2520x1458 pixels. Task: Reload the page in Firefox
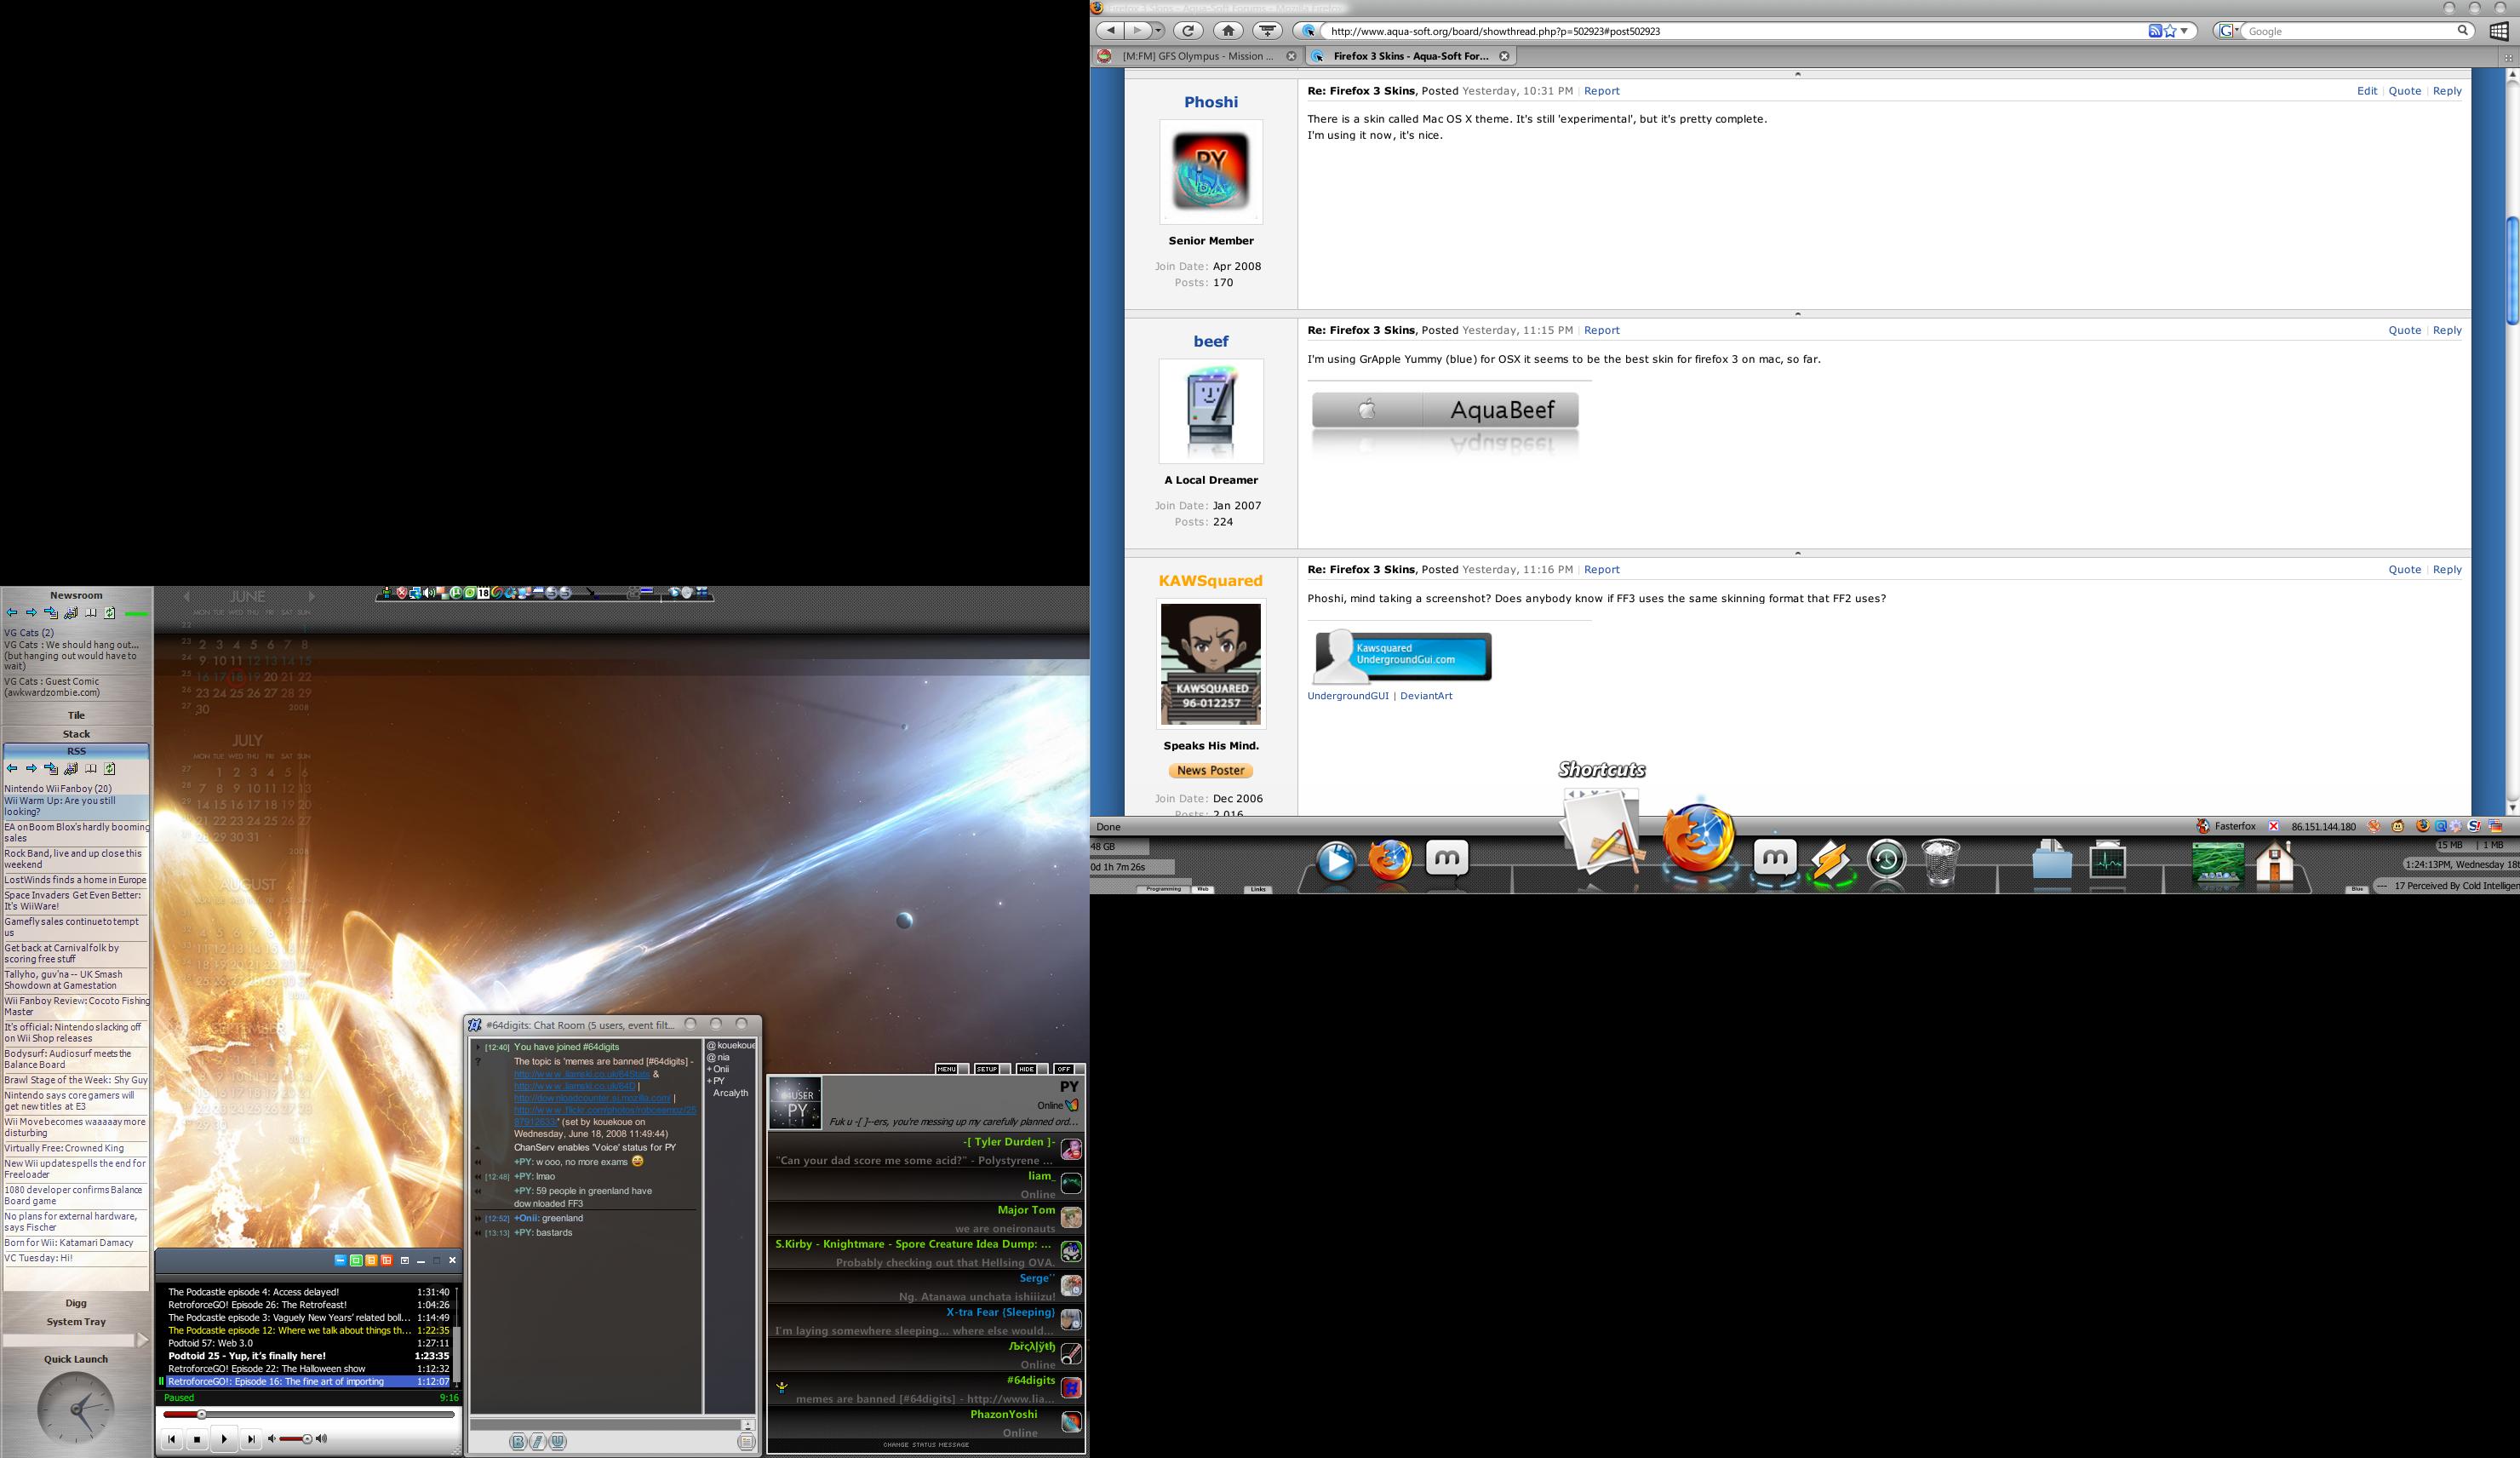coord(1188,31)
